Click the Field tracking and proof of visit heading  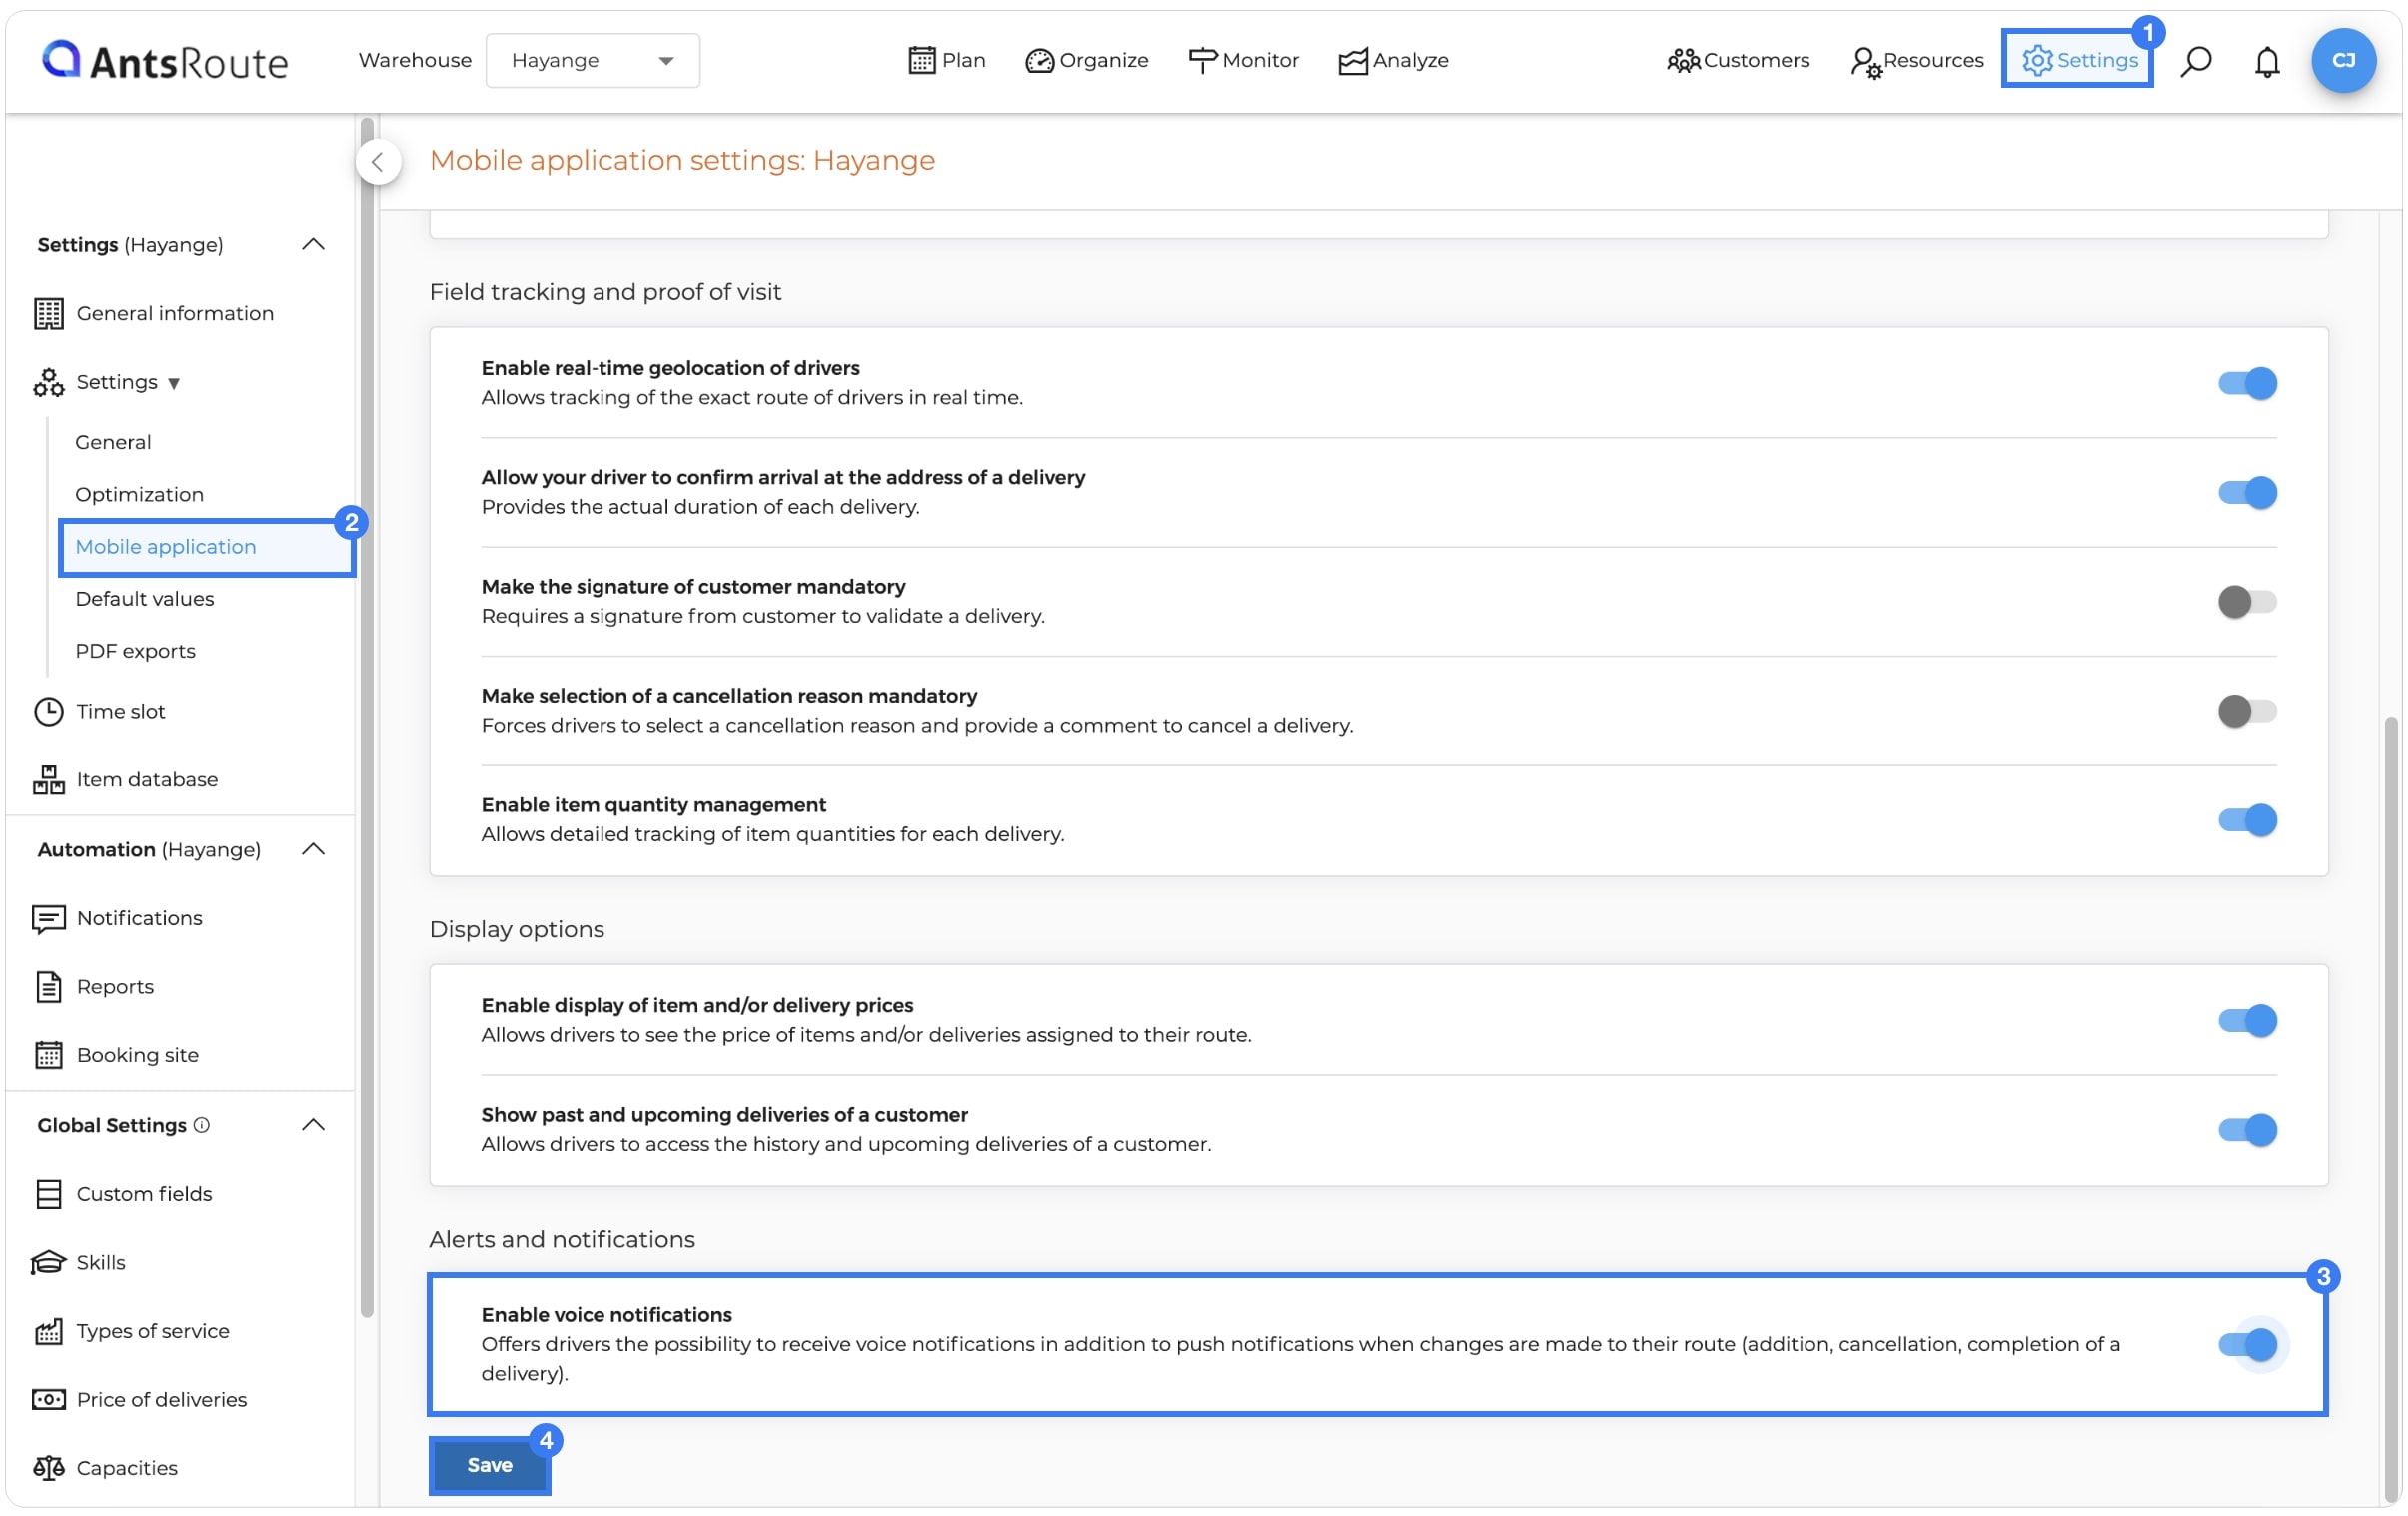click(605, 292)
